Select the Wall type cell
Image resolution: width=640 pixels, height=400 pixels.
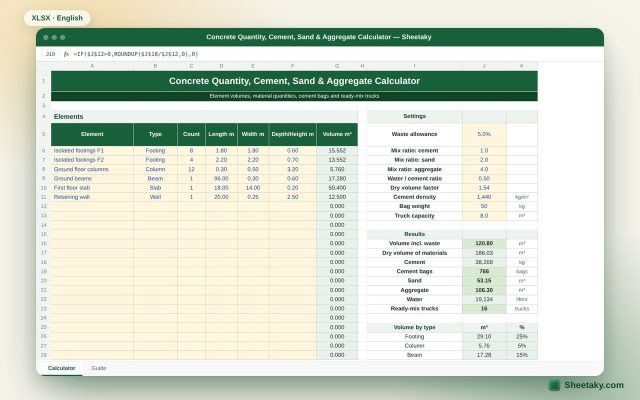point(156,197)
